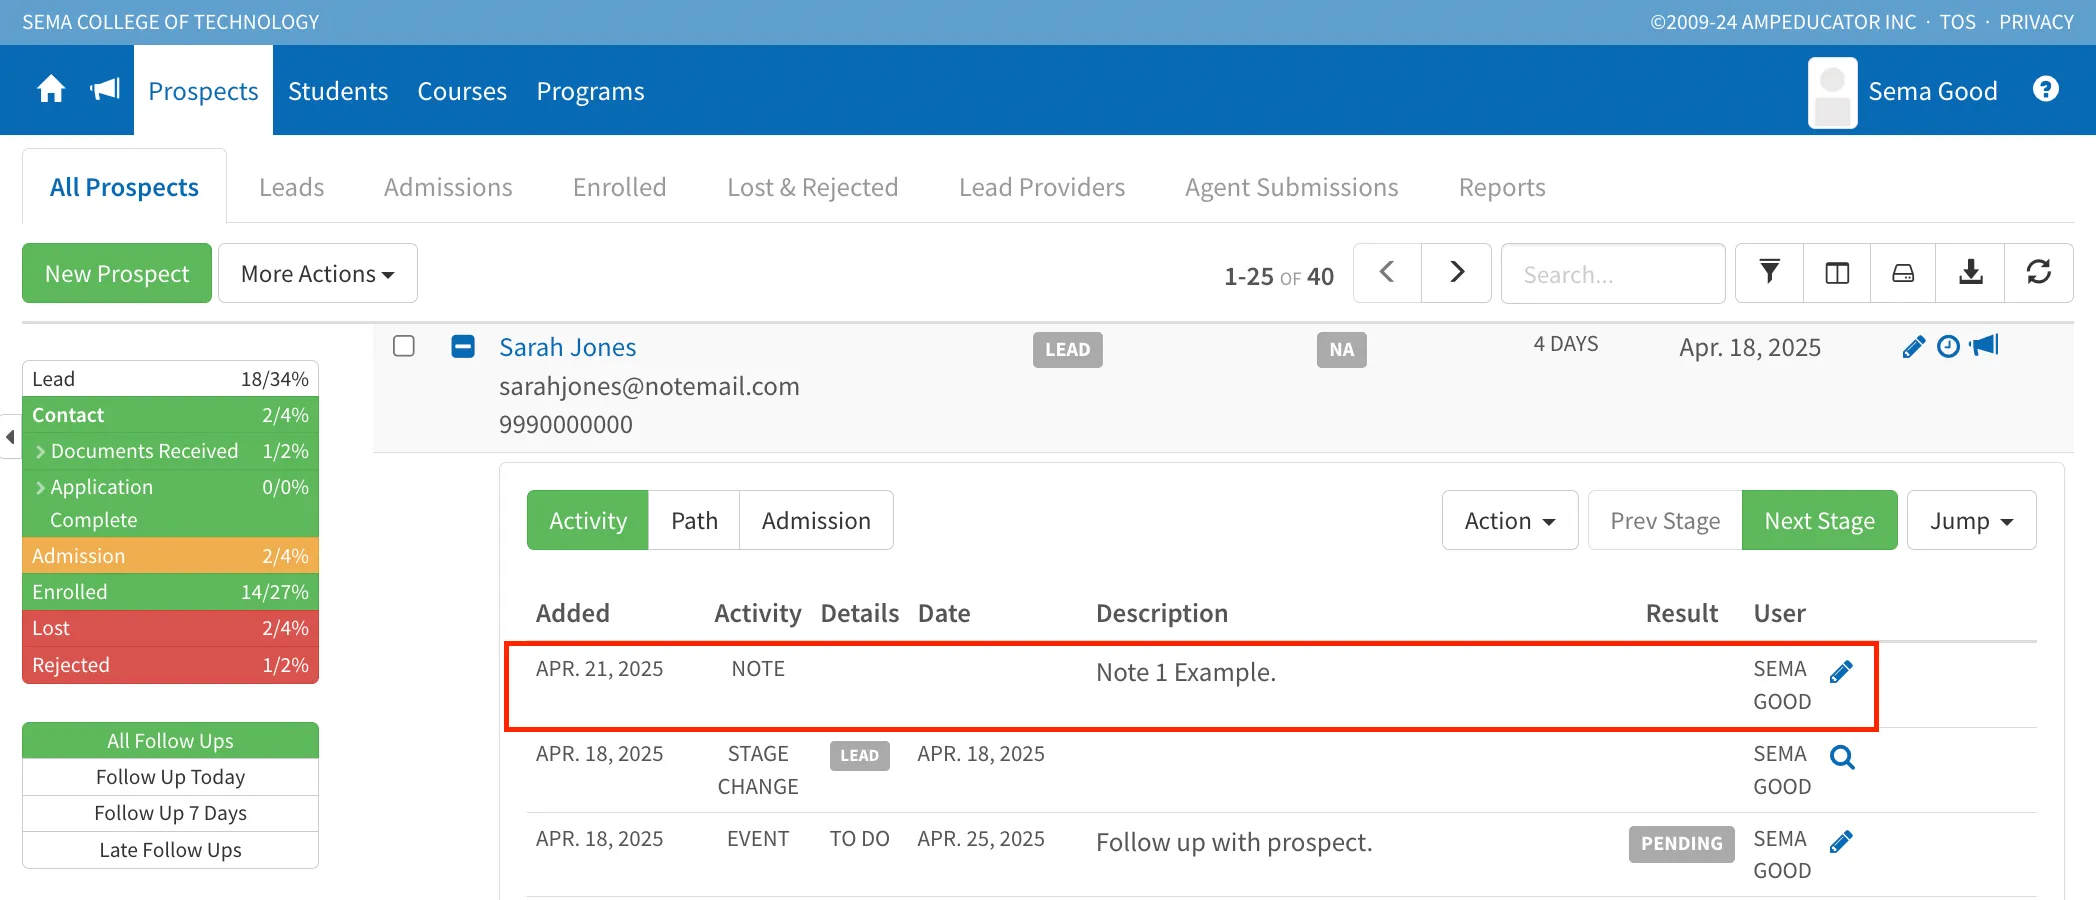Viewport: 2096px width, 900px height.
Task: Refresh the prospects list
Action: 2038,273
